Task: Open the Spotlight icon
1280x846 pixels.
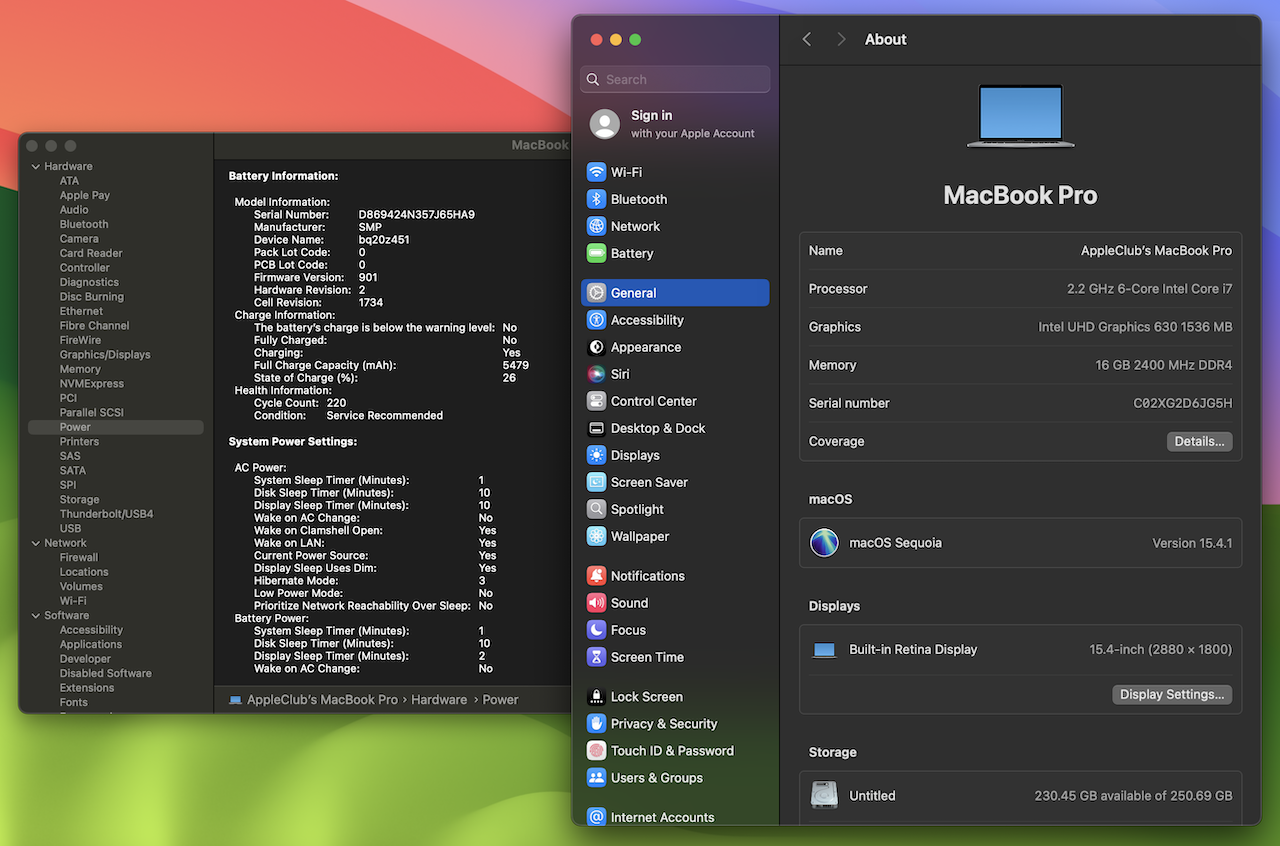Action: [x=596, y=509]
